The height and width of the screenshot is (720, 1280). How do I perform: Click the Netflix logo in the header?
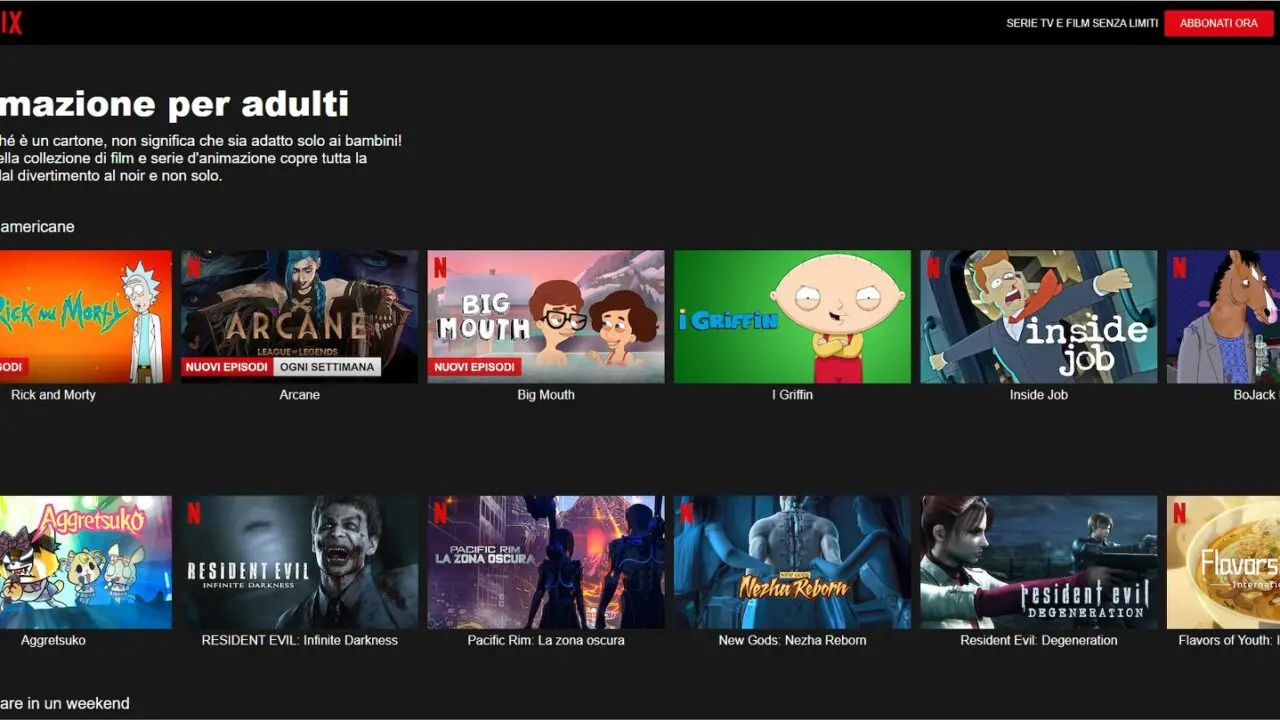point(10,23)
